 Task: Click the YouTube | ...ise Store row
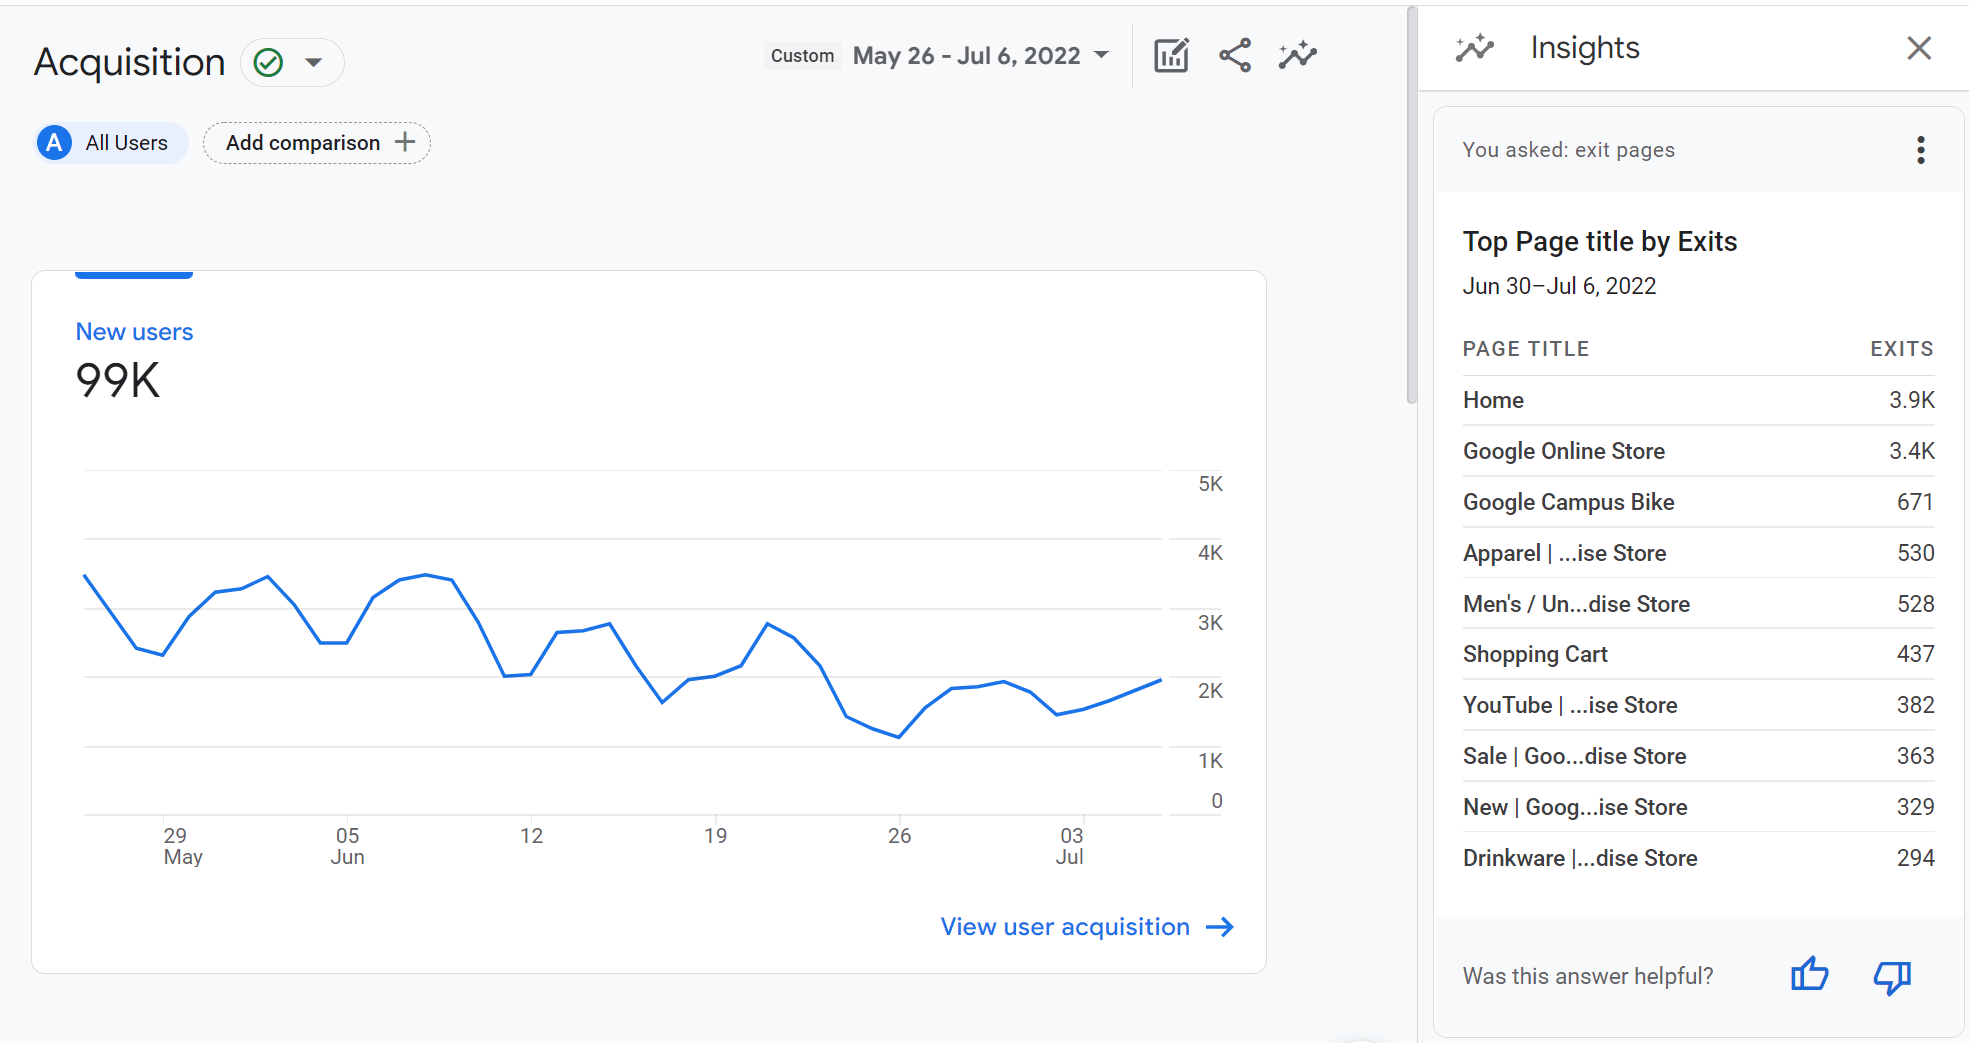tap(1698, 705)
